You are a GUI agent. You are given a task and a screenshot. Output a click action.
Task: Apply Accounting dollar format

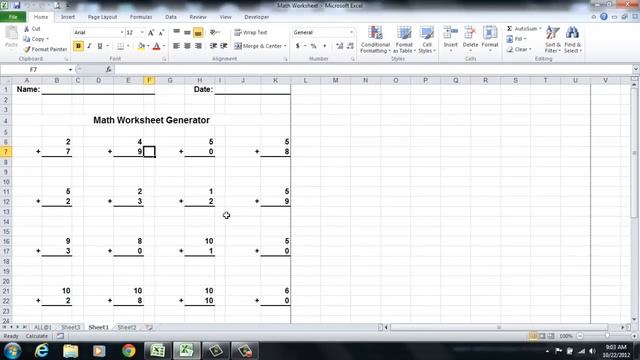tap(298, 46)
